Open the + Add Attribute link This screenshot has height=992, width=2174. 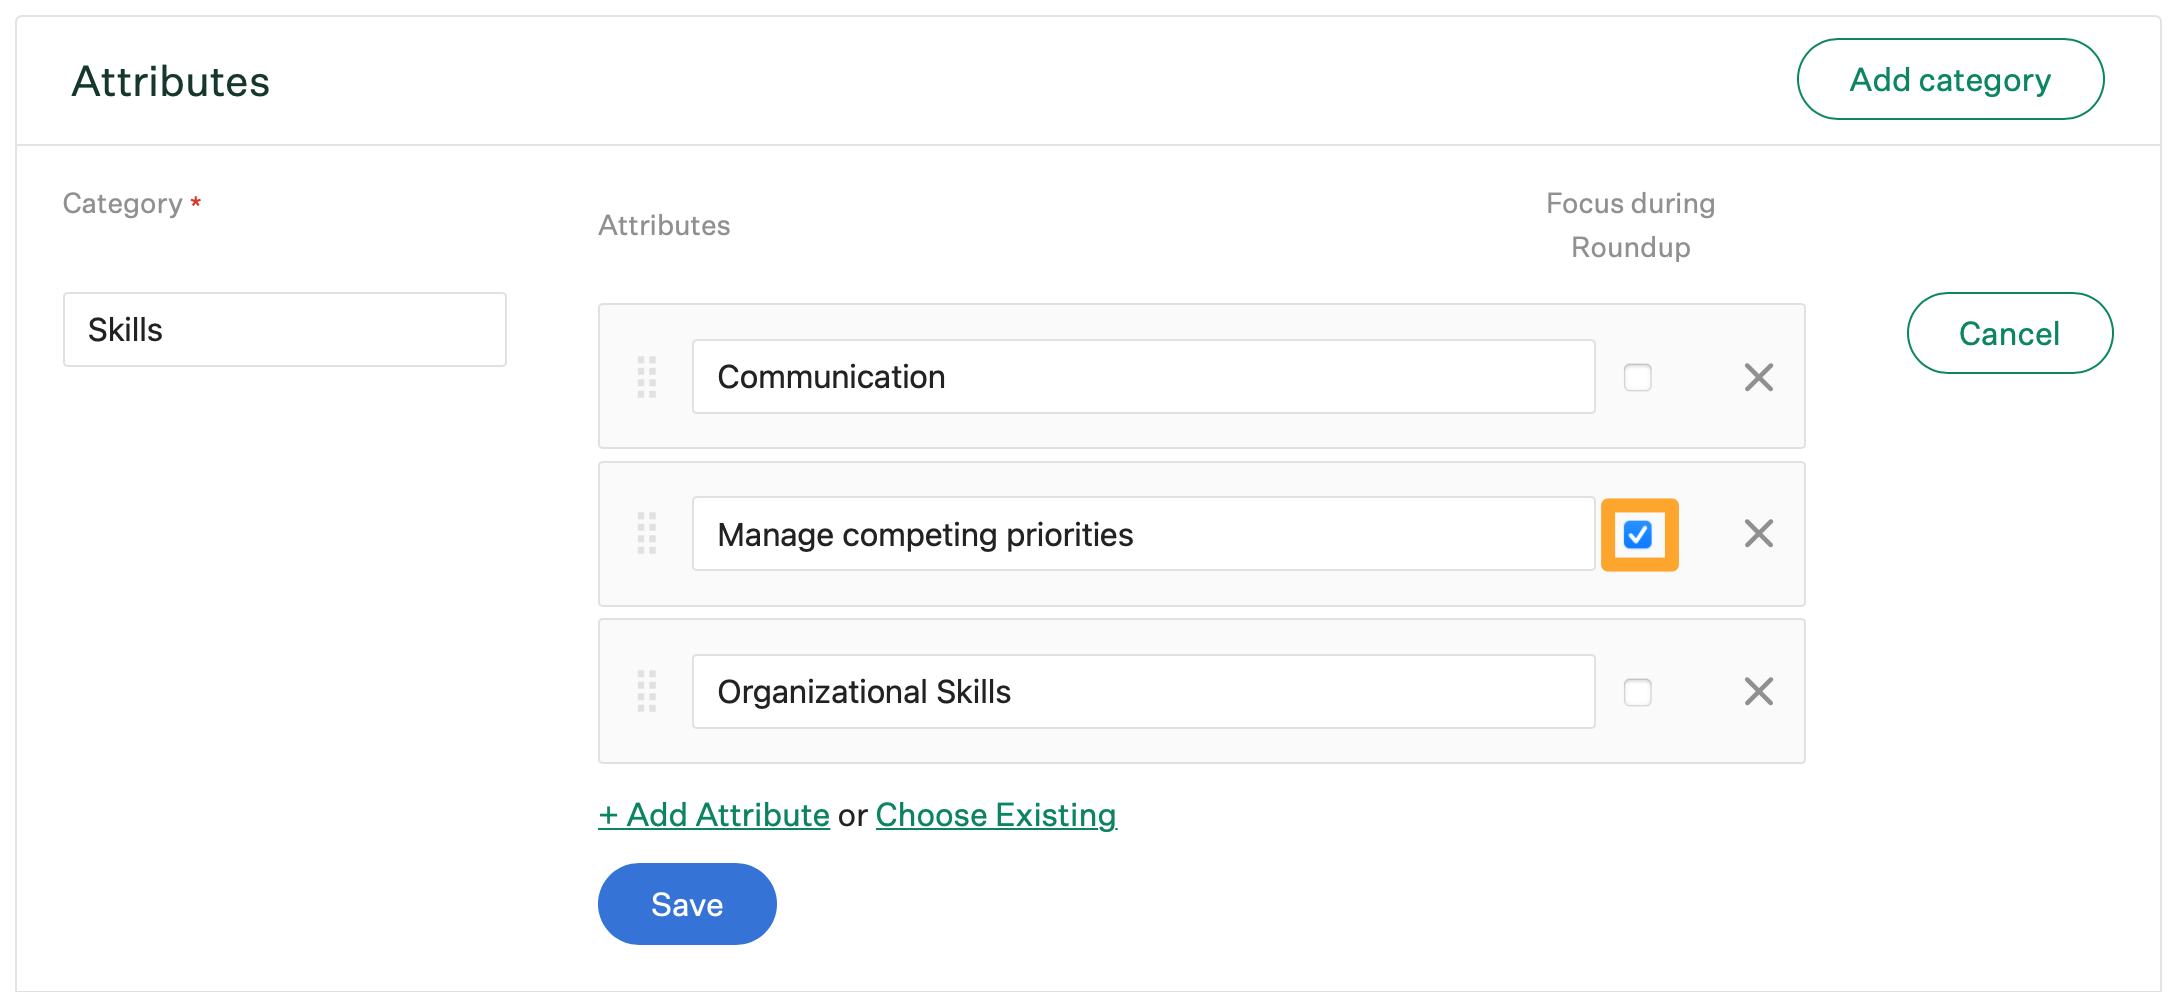[714, 815]
